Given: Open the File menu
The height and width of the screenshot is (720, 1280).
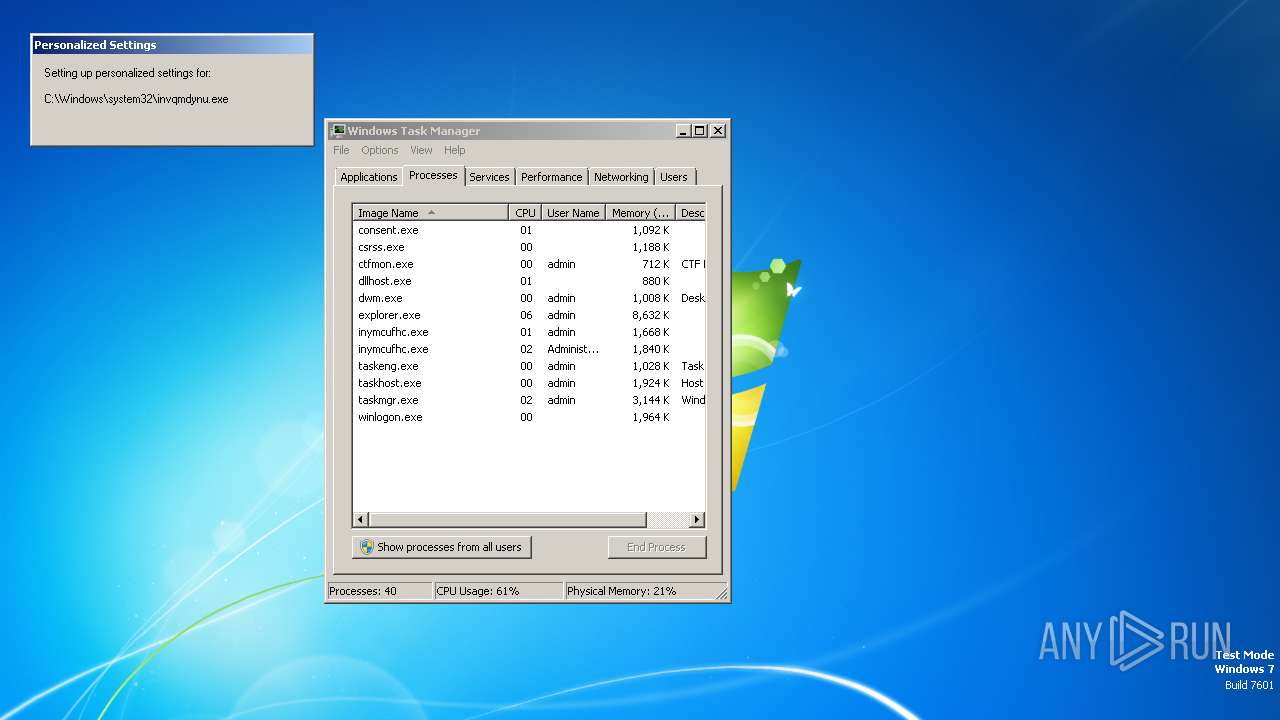Looking at the screenshot, I should tap(341, 150).
